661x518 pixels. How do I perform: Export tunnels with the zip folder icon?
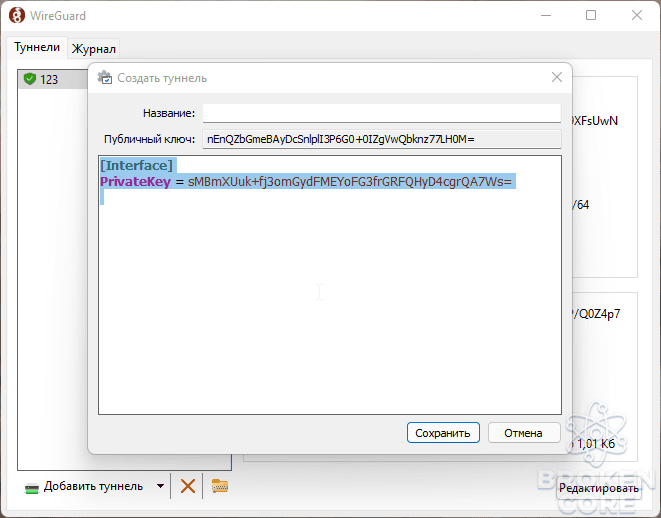pos(220,486)
